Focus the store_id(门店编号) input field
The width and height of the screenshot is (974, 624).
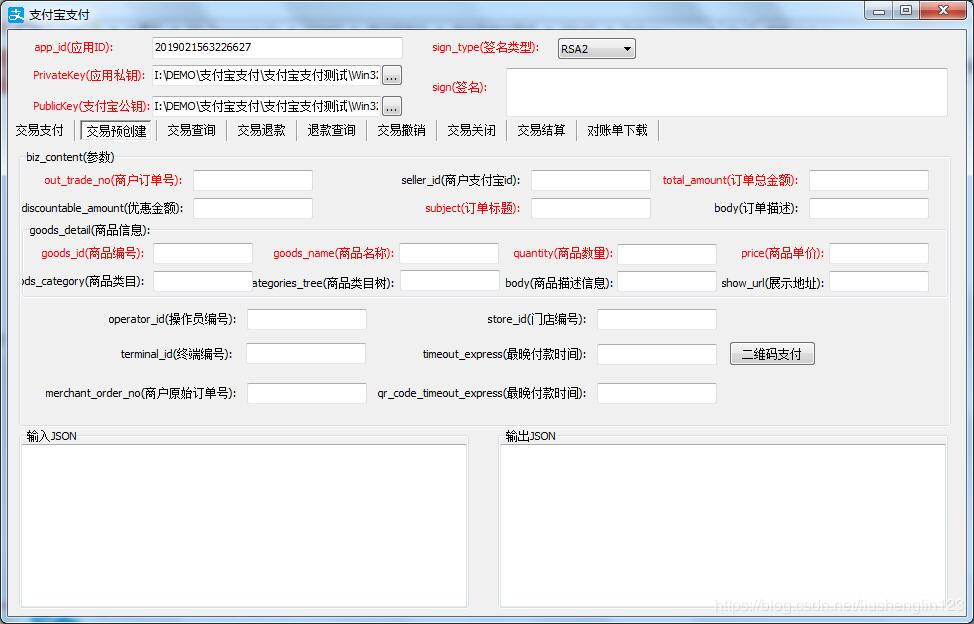[657, 319]
